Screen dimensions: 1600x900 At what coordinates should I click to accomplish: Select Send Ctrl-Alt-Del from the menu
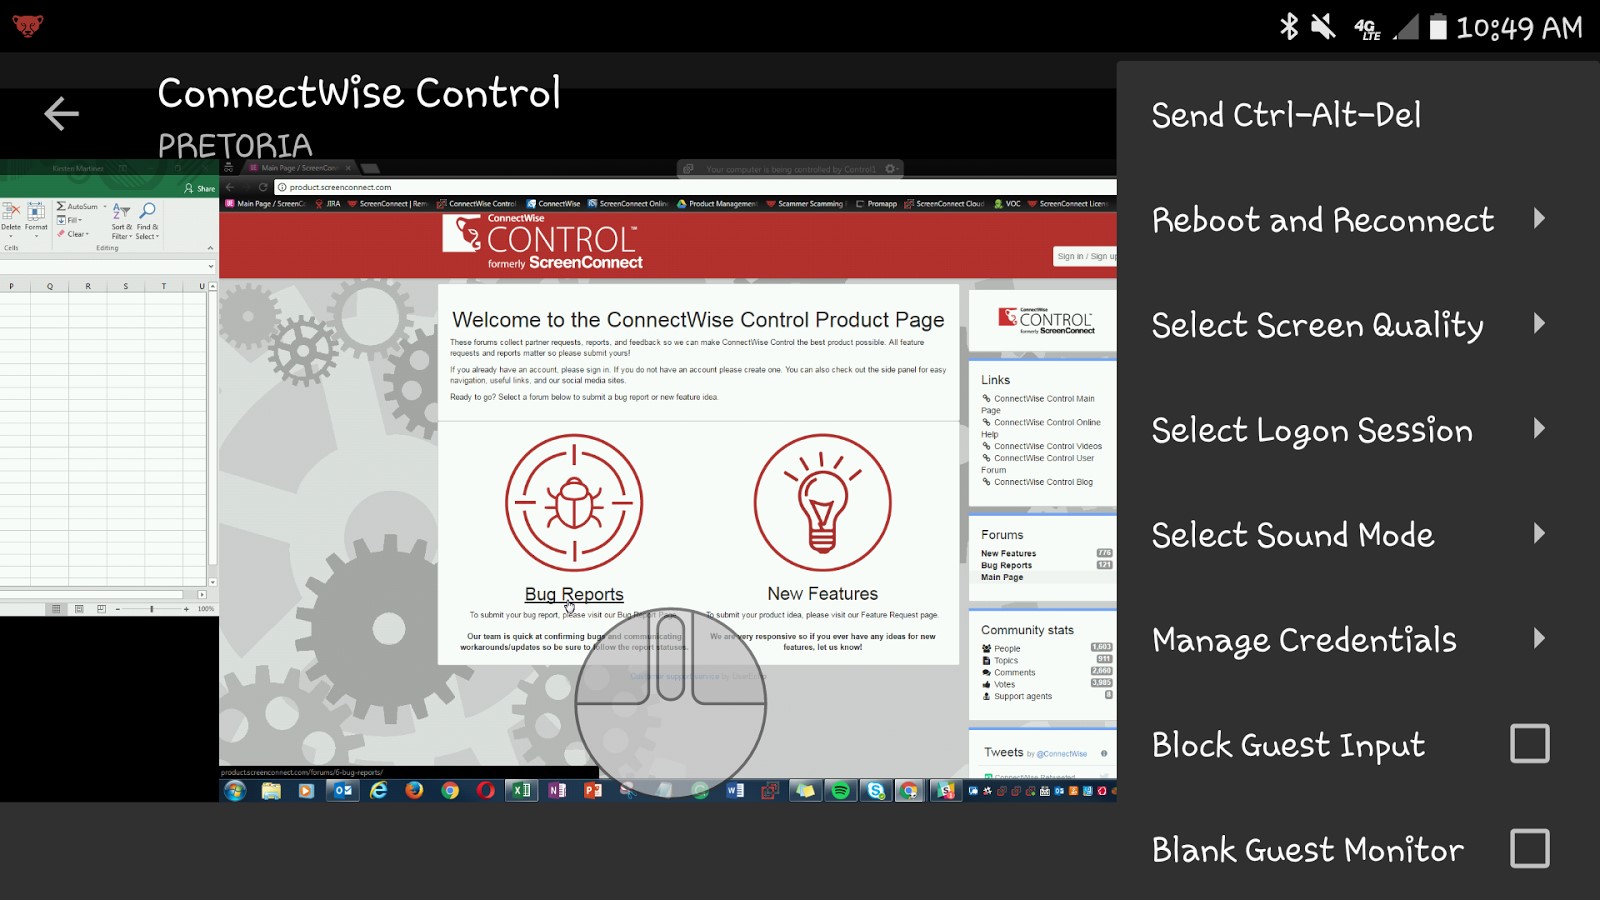tap(1286, 115)
